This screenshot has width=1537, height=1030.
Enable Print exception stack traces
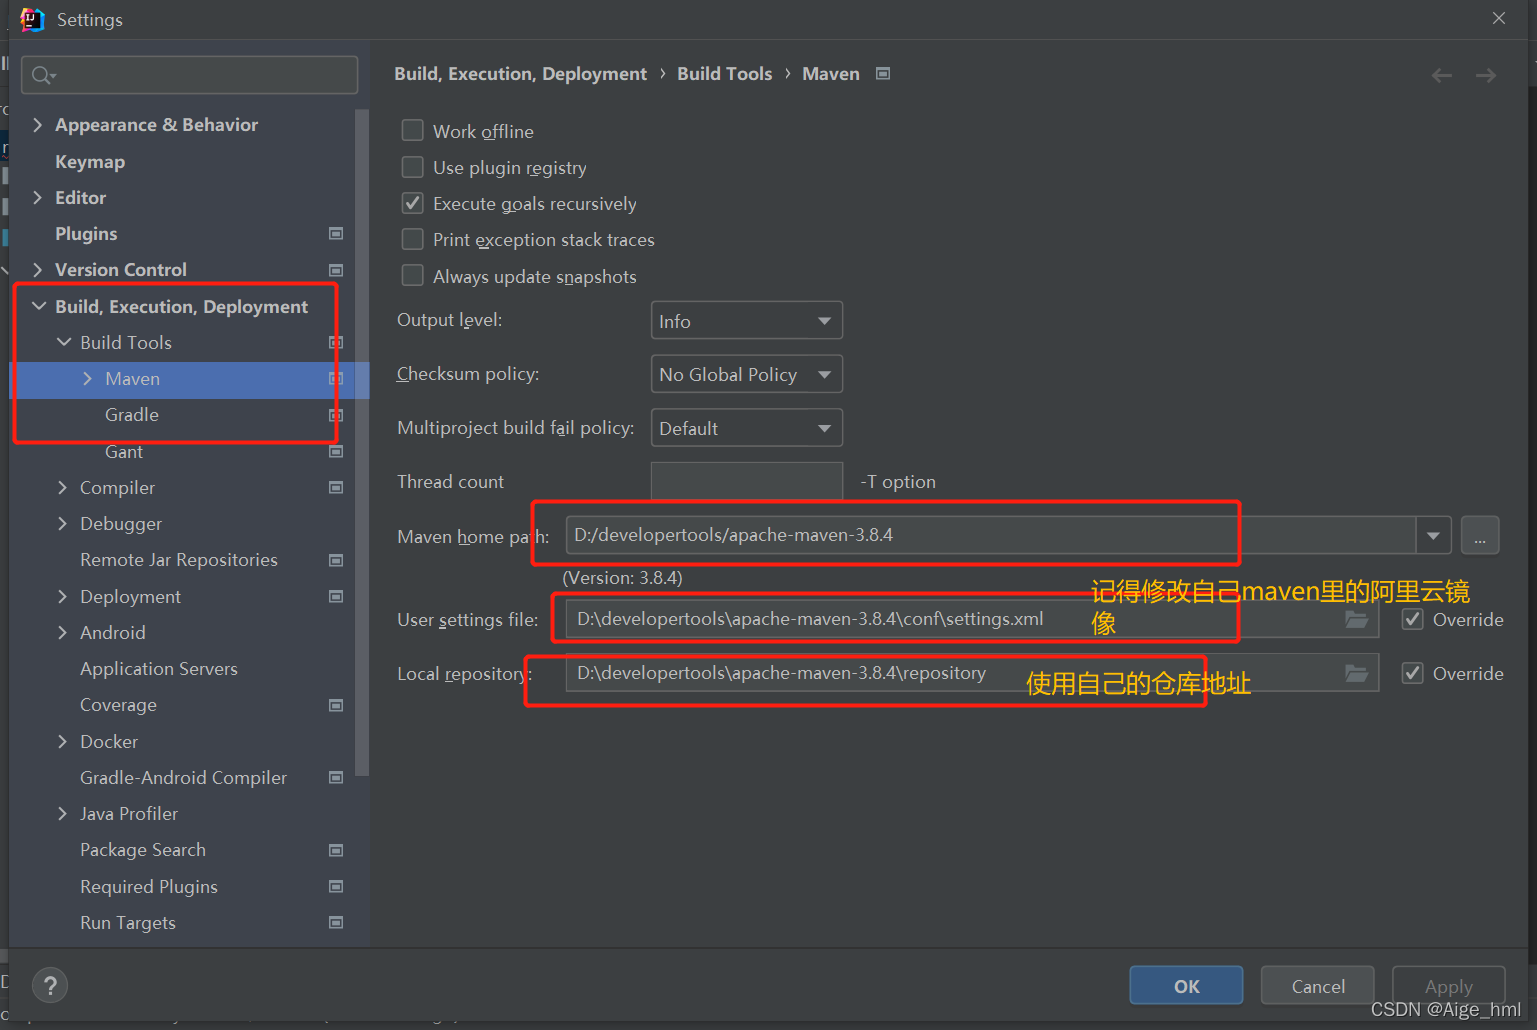(x=412, y=240)
